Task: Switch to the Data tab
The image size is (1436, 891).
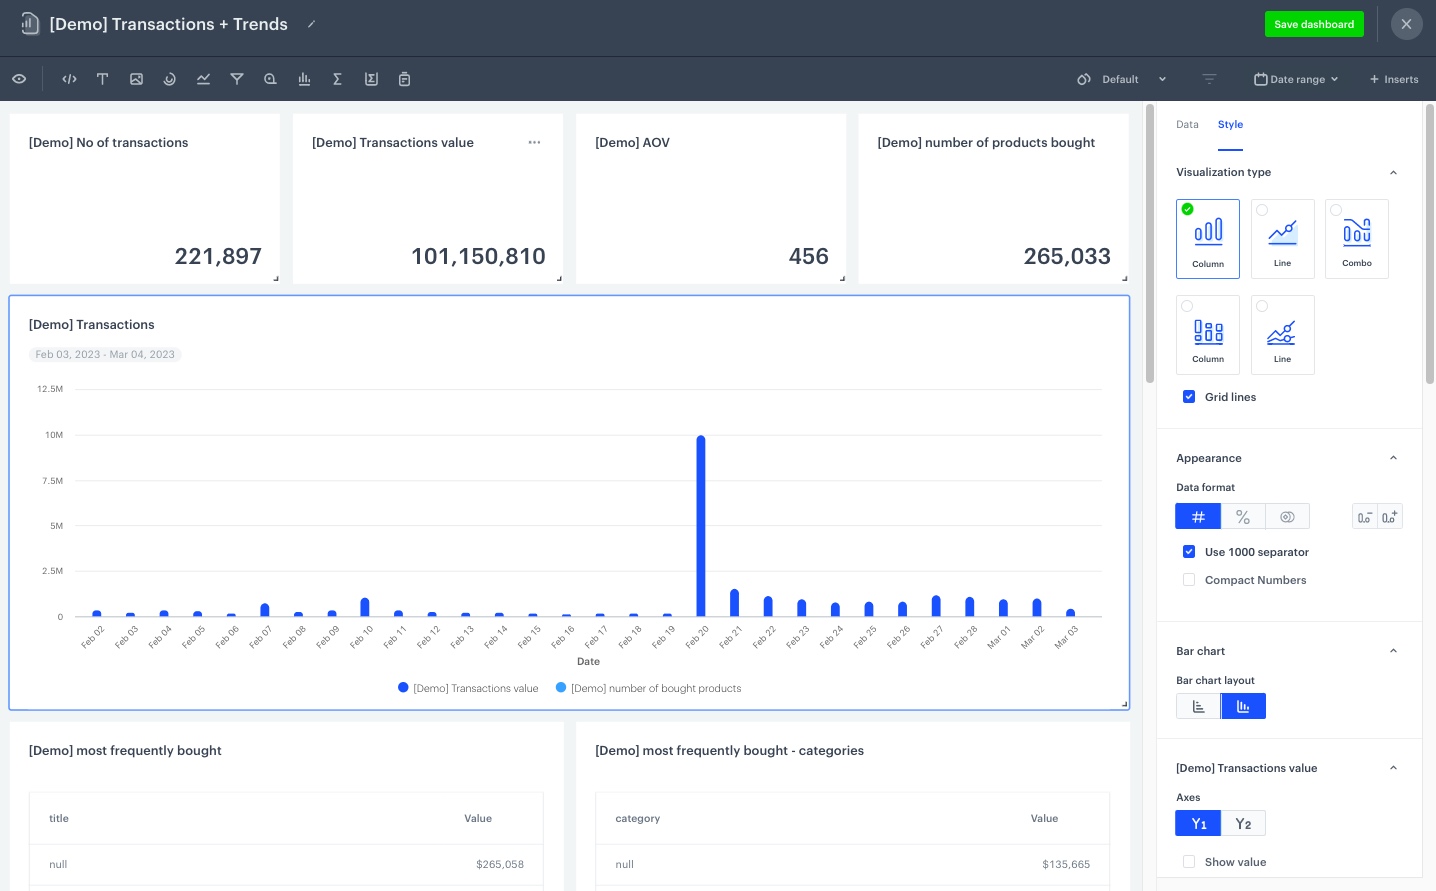Action: pyautogui.click(x=1187, y=125)
